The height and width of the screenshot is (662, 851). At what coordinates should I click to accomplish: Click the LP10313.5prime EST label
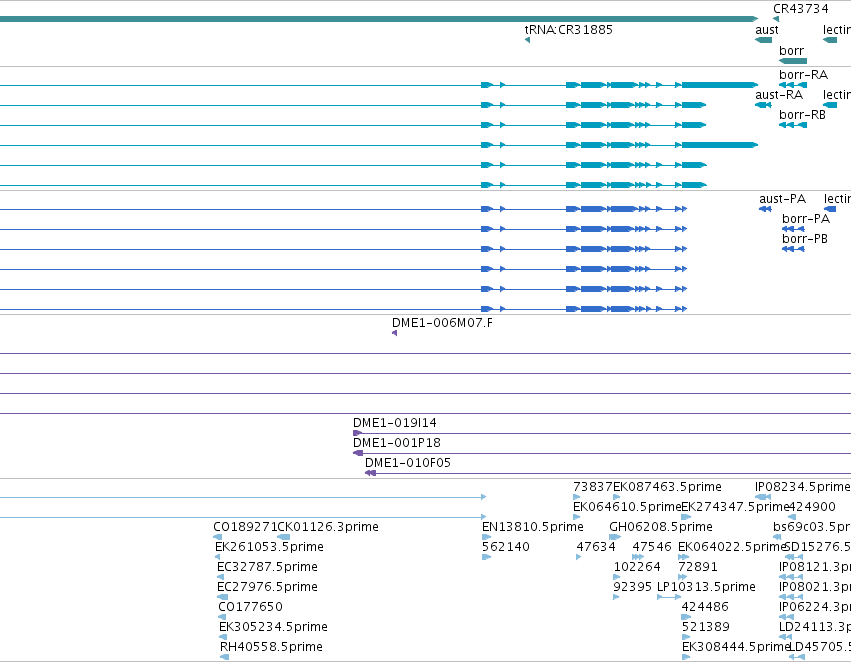706,587
